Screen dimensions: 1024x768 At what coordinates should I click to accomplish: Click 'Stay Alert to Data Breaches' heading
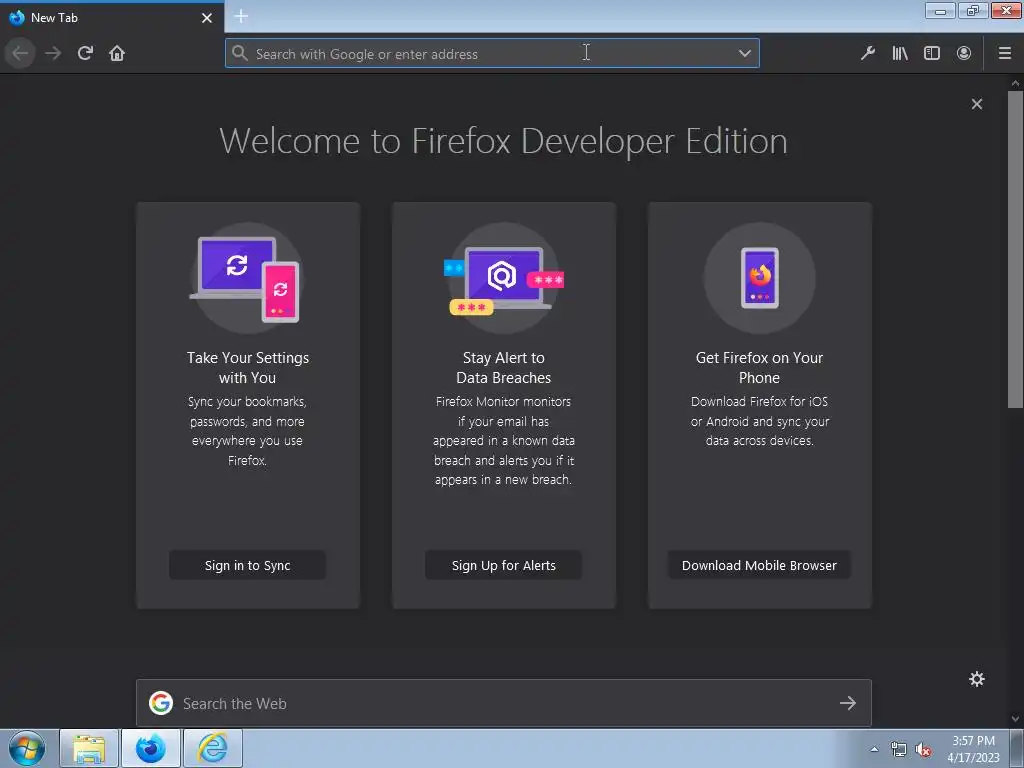[504, 368]
